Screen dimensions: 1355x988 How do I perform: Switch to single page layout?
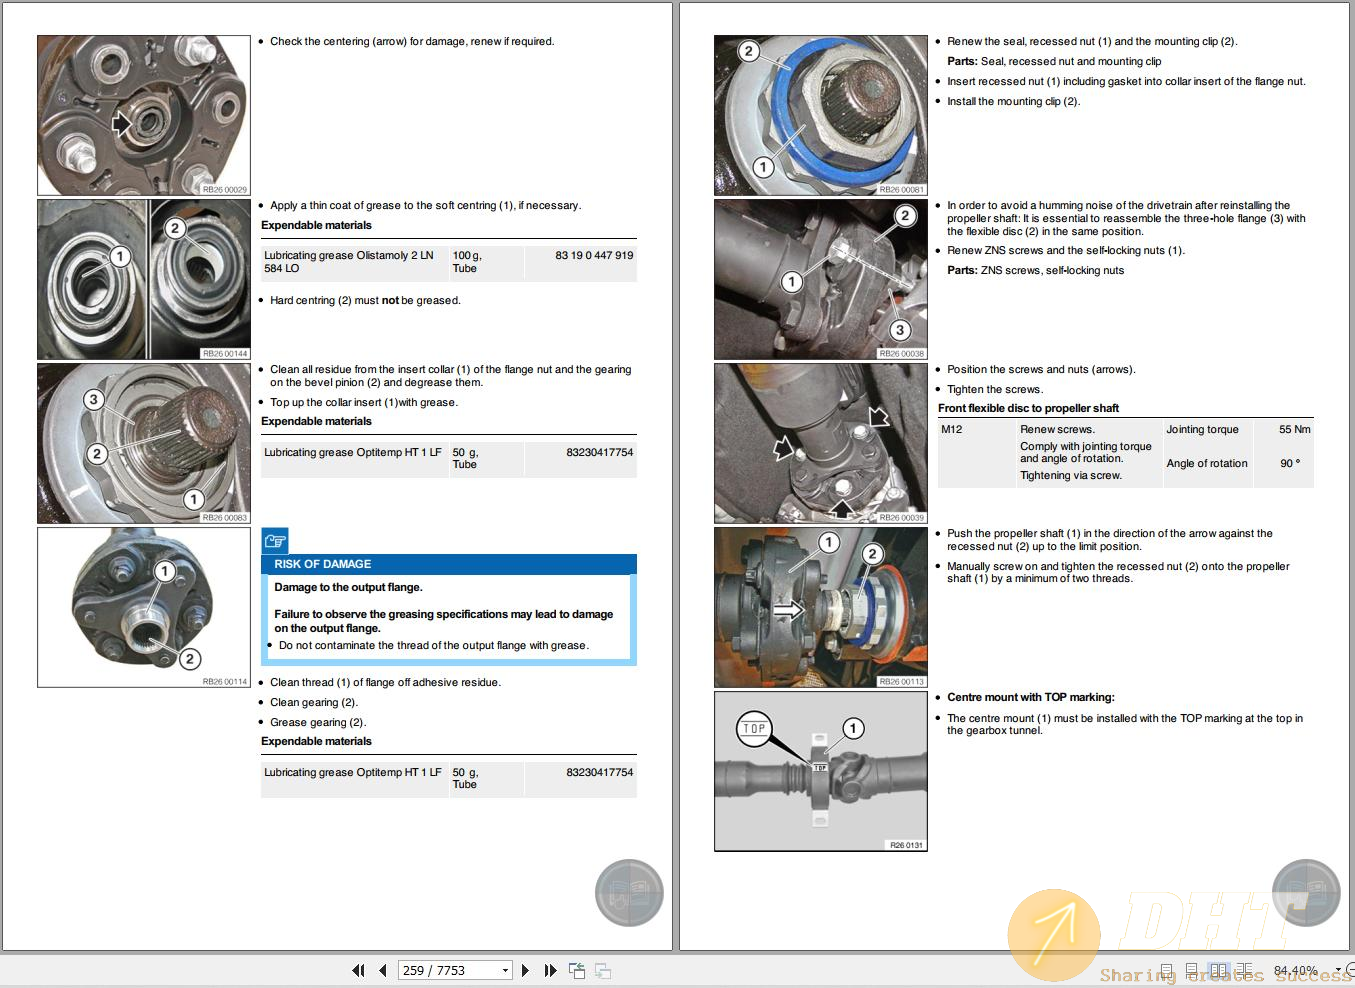coord(1166,970)
